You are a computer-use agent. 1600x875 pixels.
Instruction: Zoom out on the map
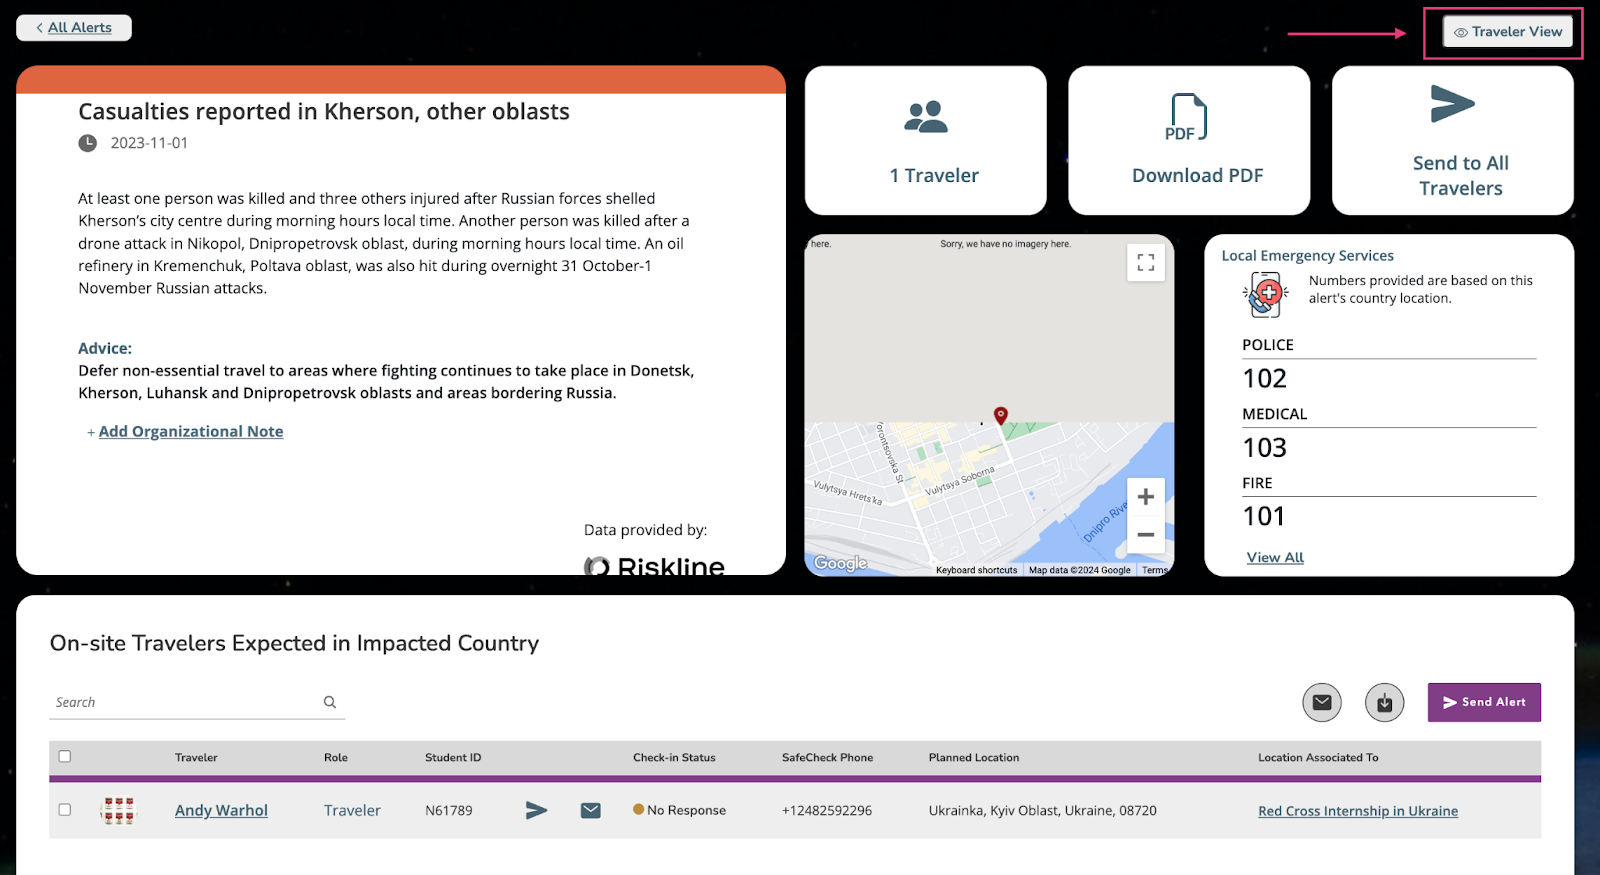tap(1146, 535)
